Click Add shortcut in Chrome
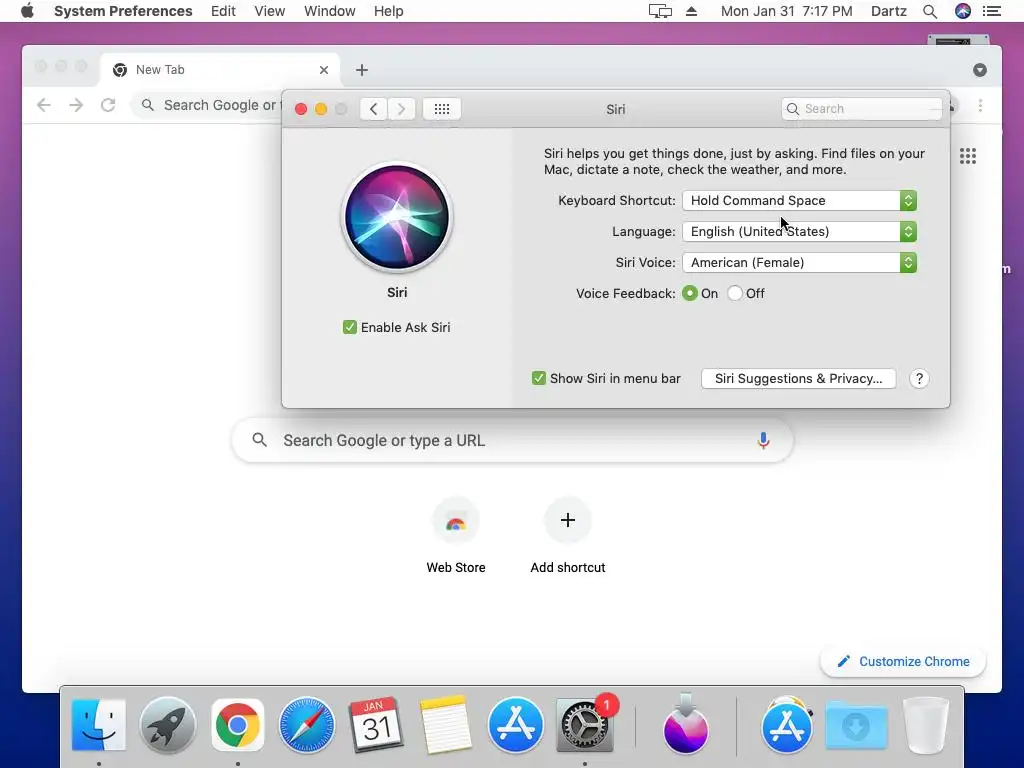The width and height of the screenshot is (1024, 768). [568, 535]
